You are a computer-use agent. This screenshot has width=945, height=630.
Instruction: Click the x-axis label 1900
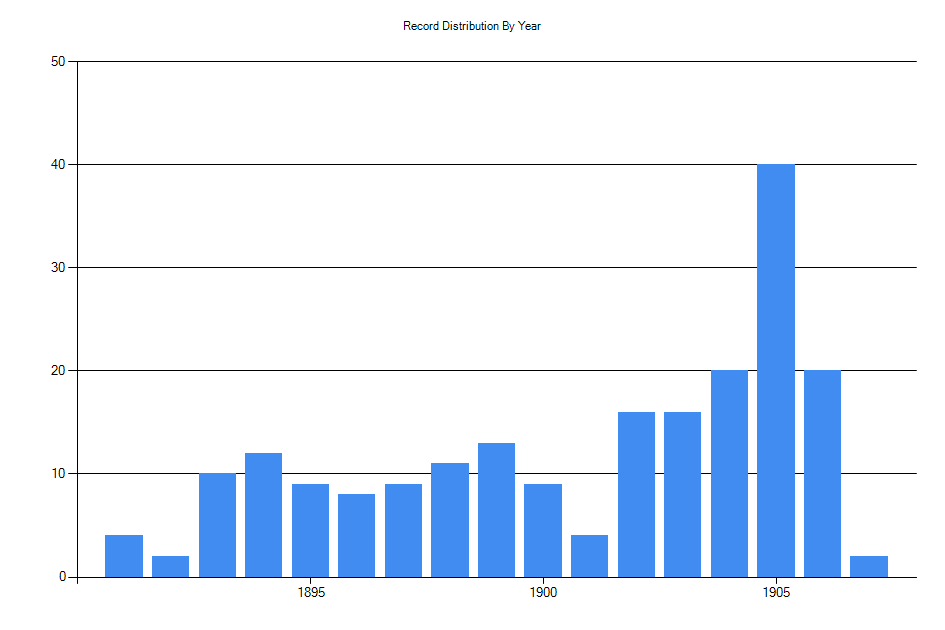tap(543, 593)
